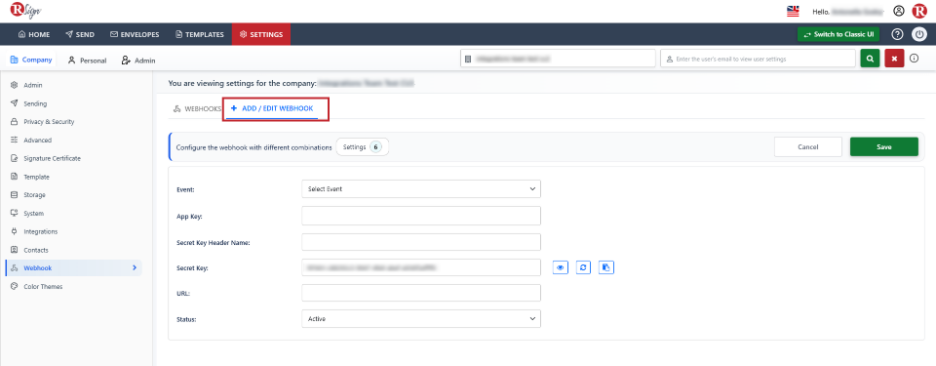The image size is (936, 366).
Task: Click the URL input field
Action: [x=421, y=293]
